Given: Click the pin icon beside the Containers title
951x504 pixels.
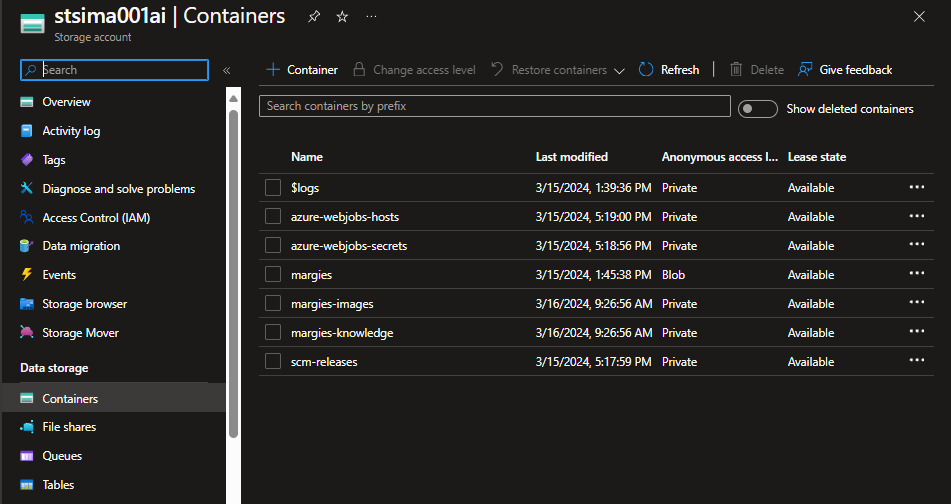Looking at the screenshot, I should 314,17.
